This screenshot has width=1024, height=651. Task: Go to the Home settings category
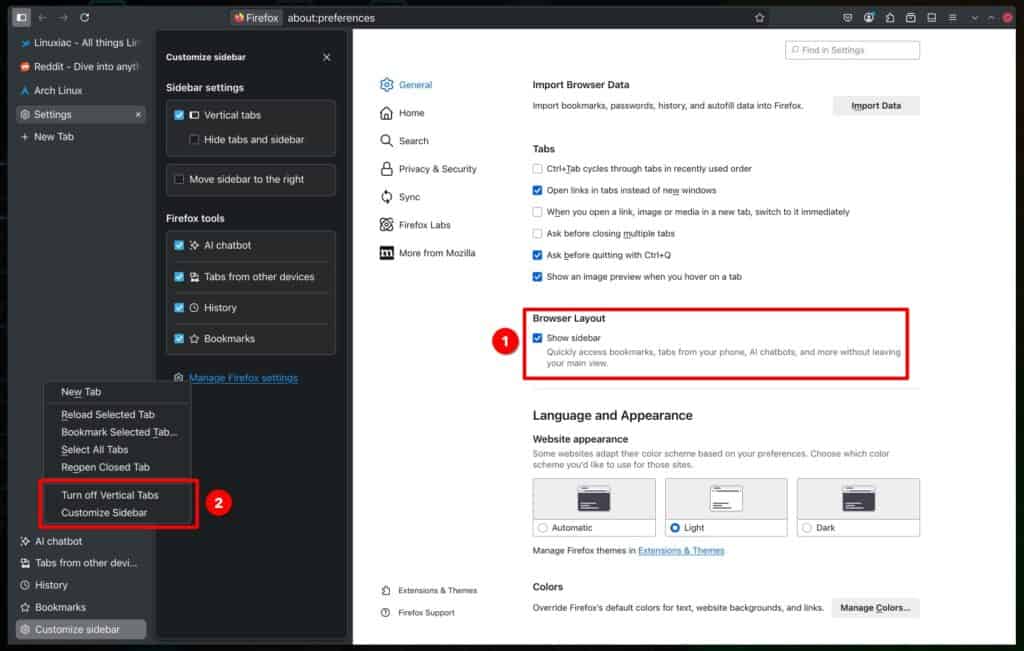pyautogui.click(x=411, y=113)
